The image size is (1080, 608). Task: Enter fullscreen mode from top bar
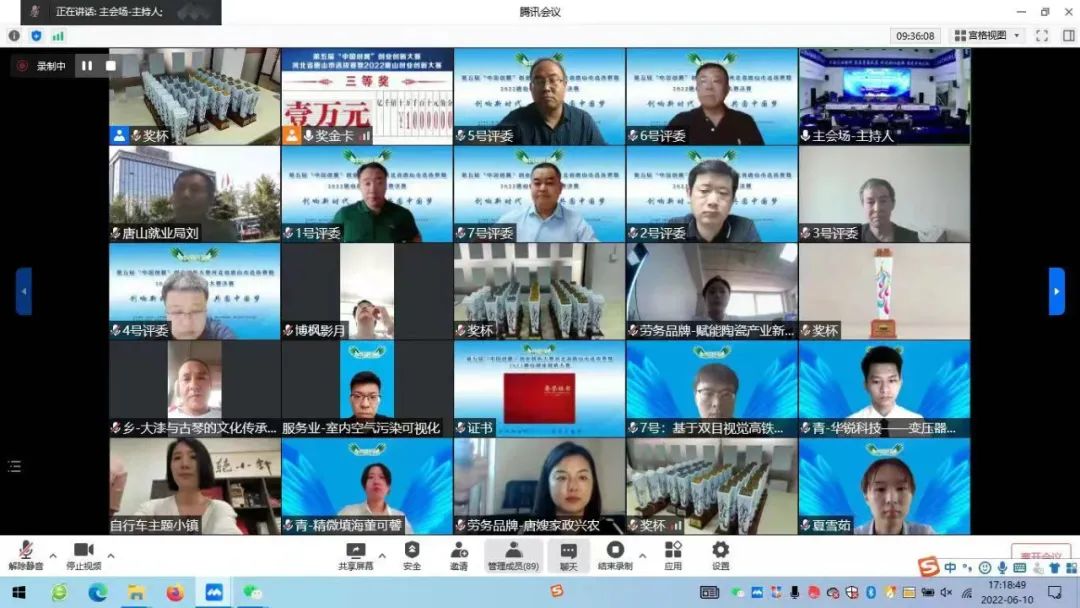[1041, 35]
